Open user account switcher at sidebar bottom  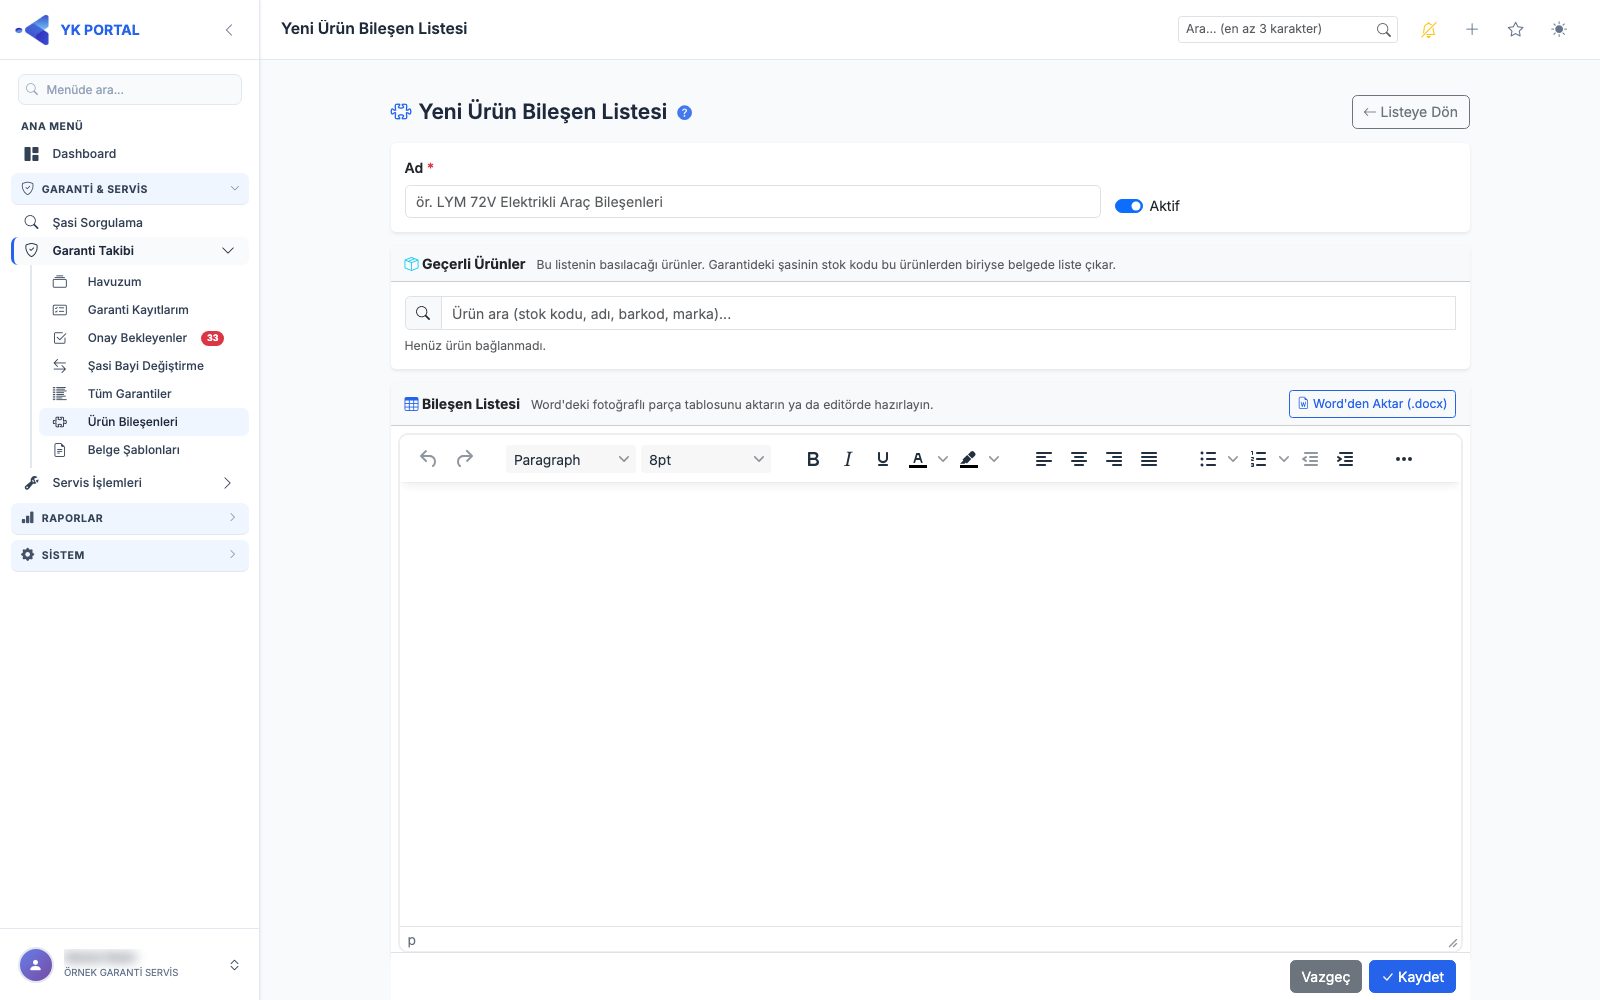[234, 965]
